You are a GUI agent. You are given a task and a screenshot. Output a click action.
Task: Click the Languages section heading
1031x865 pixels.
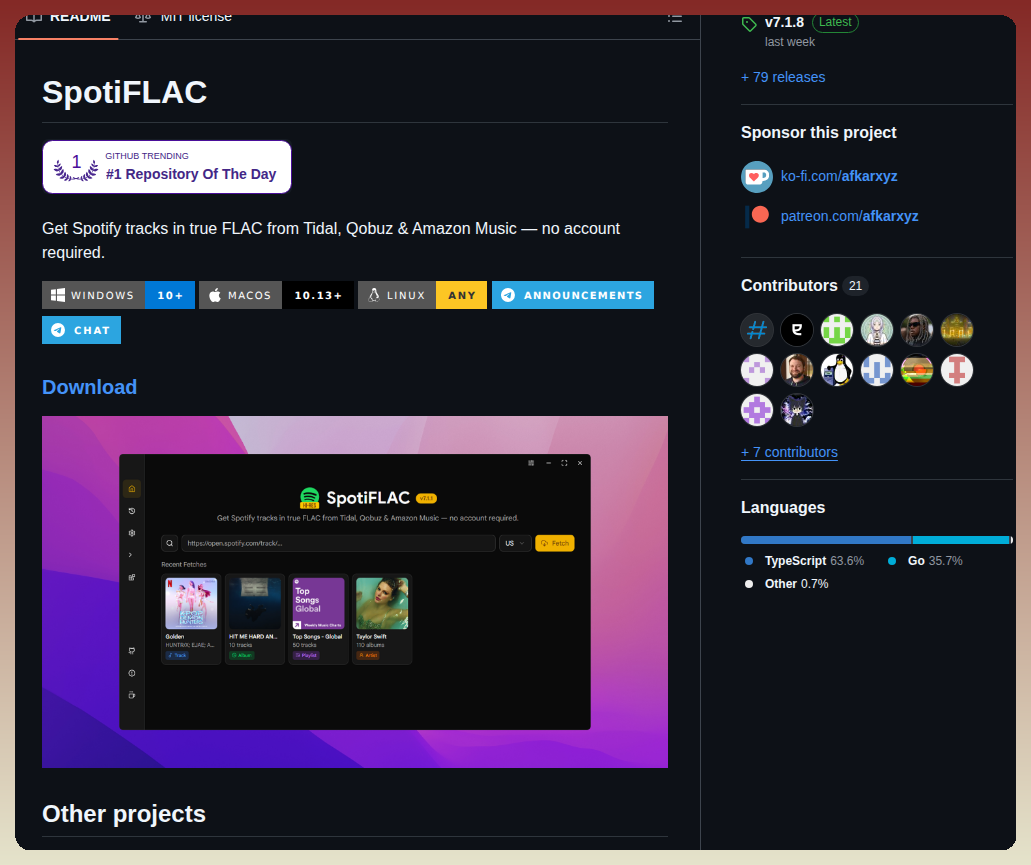point(782,507)
